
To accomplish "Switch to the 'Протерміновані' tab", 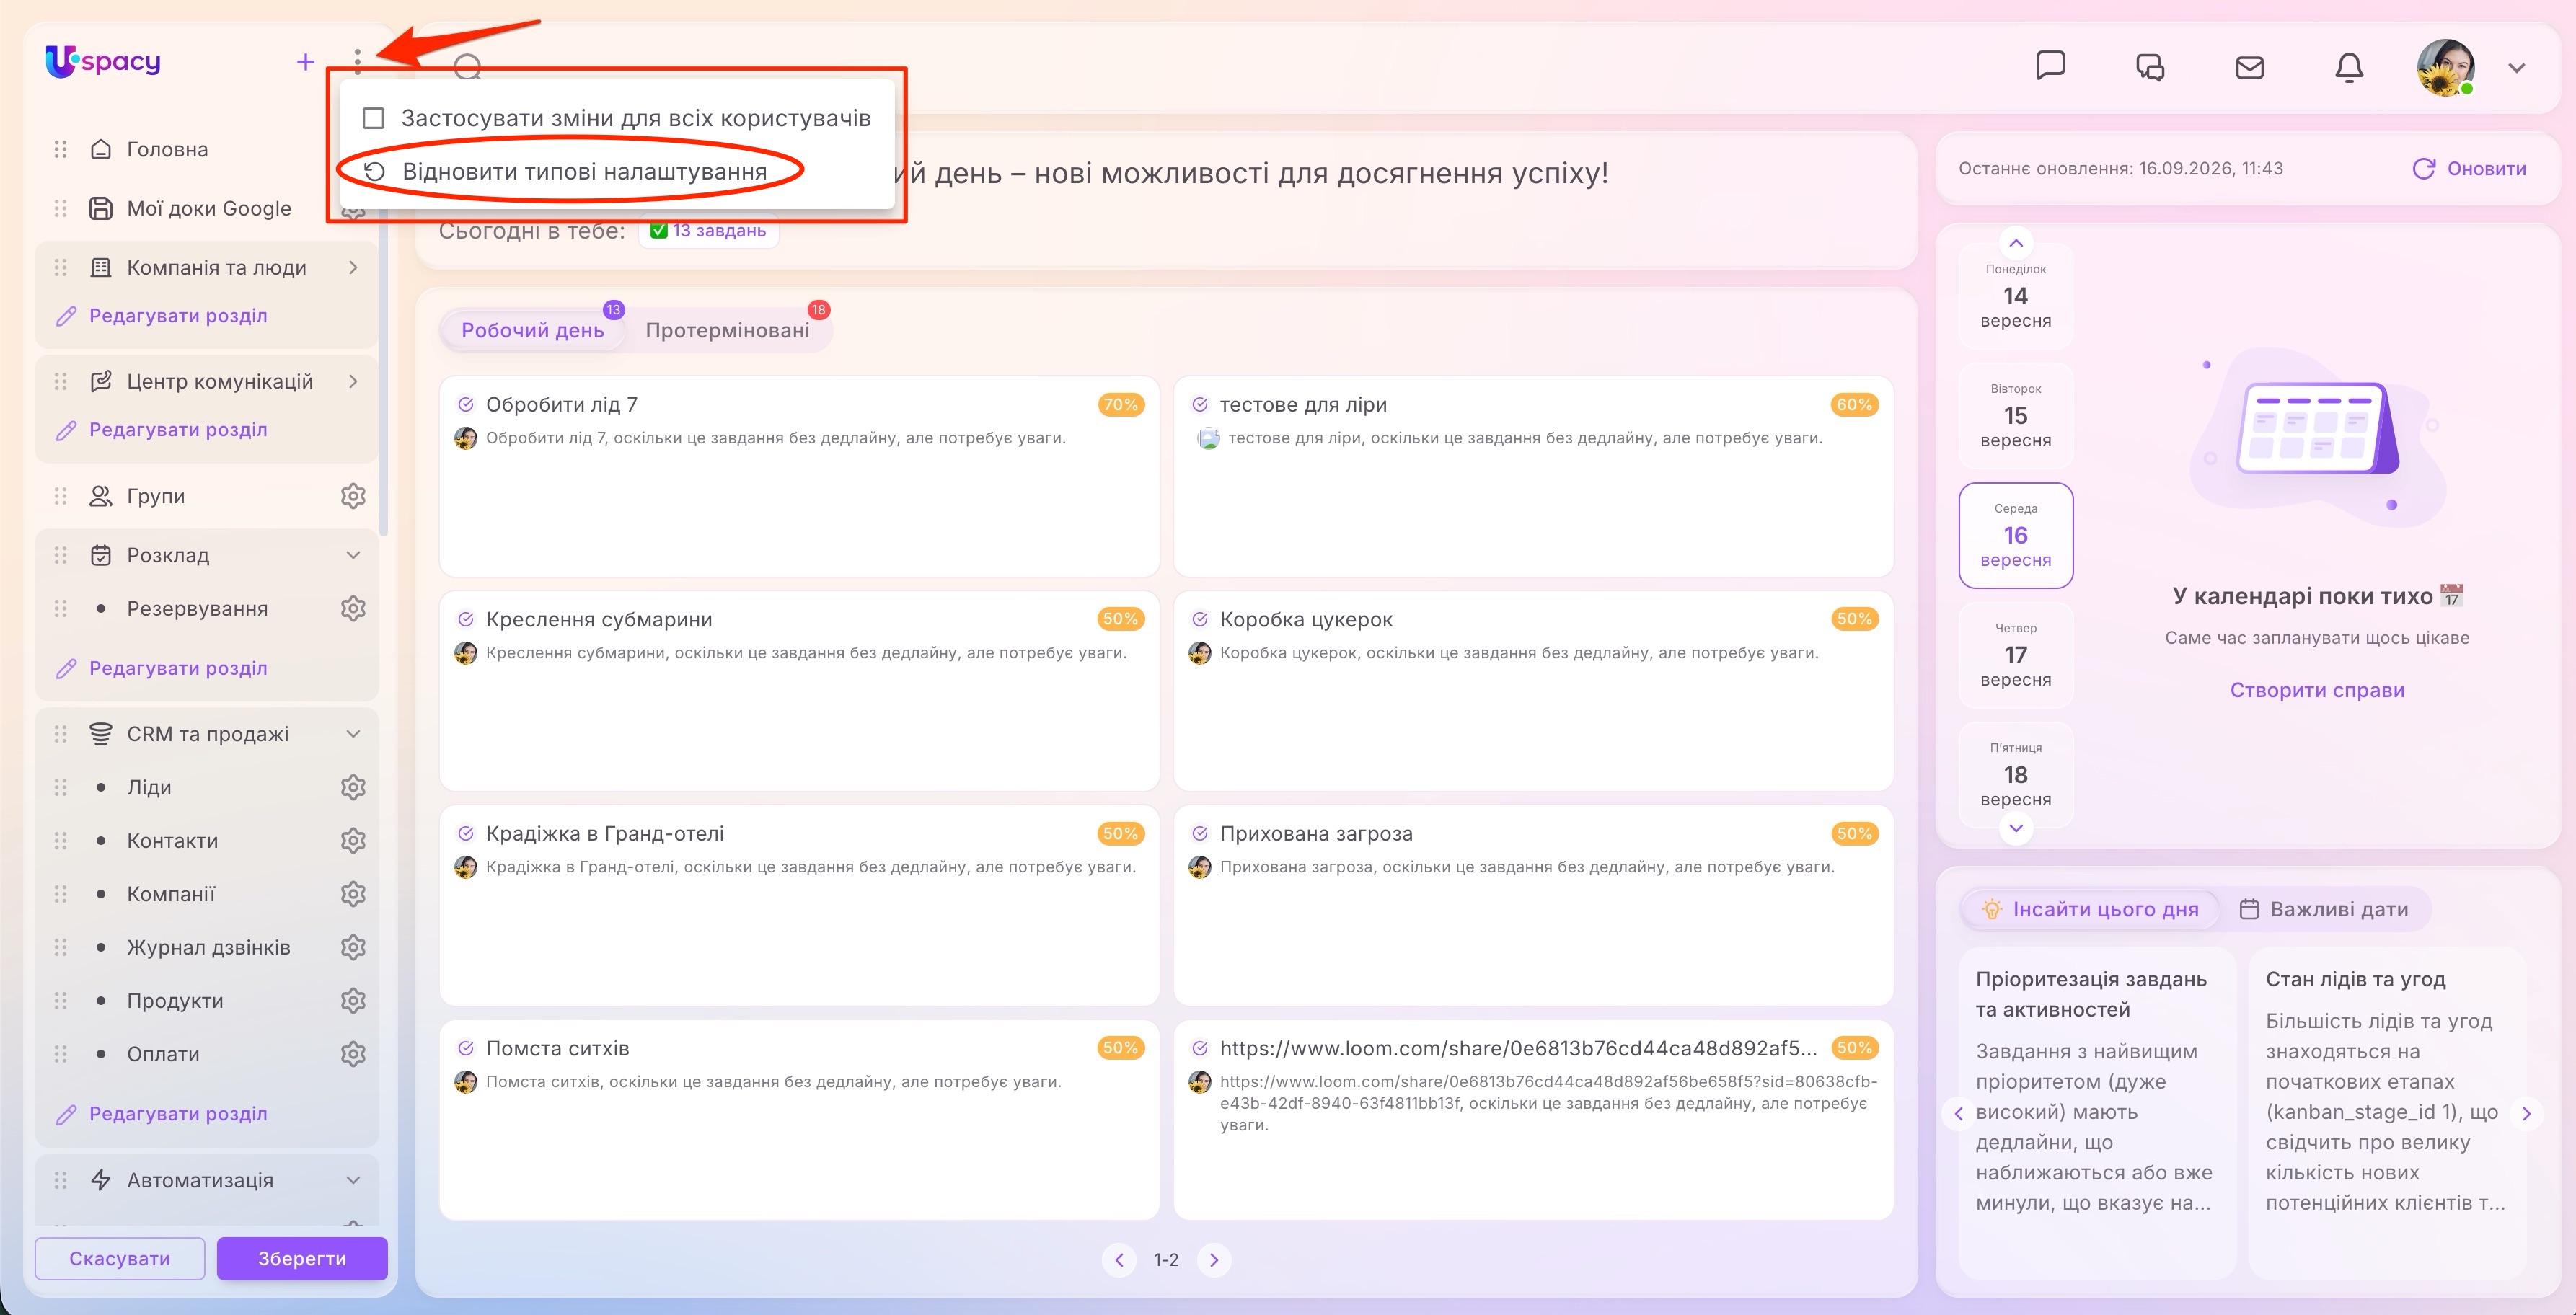I will (x=727, y=330).
